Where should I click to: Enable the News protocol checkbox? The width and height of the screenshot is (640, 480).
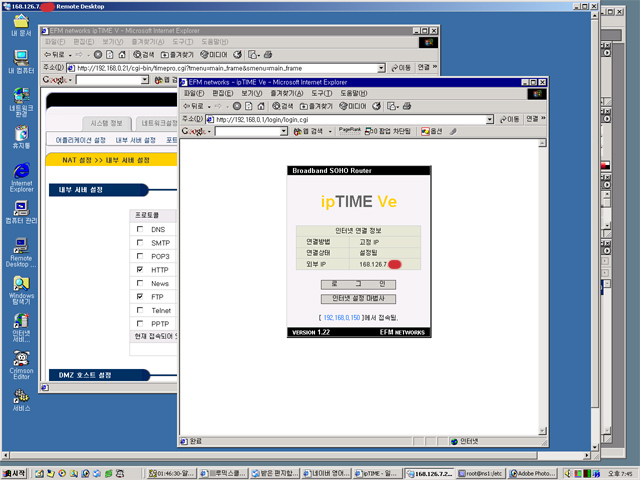pyautogui.click(x=140, y=283)
